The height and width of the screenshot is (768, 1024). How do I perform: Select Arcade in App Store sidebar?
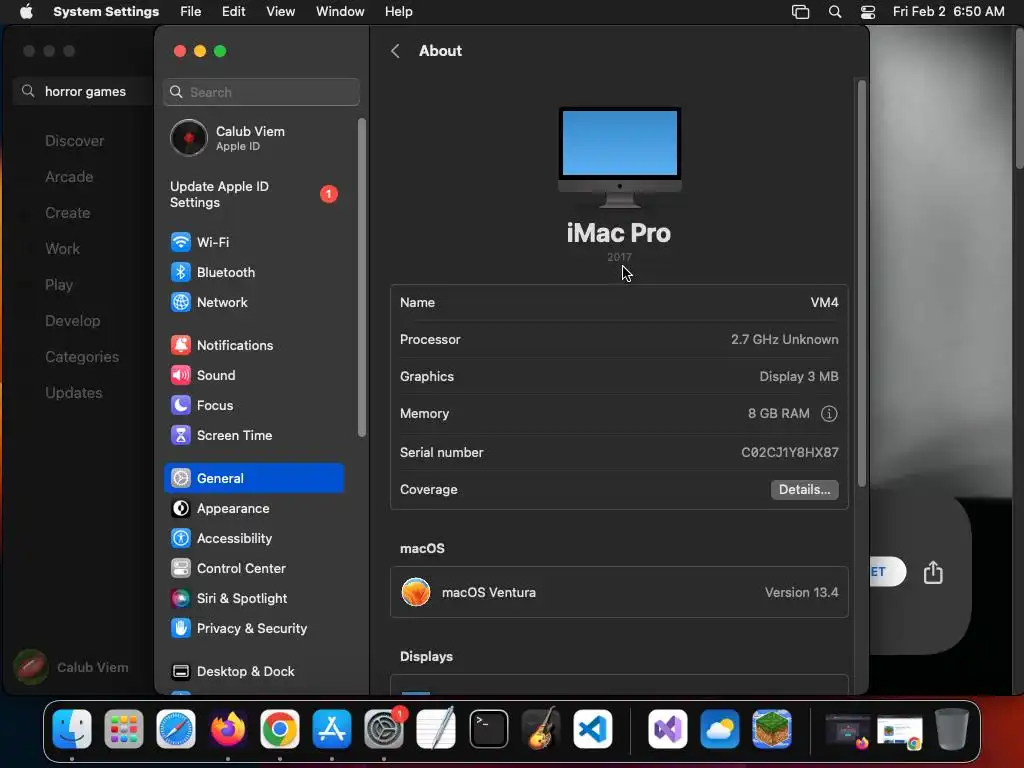pyautogui.click(x=69, y=177)
